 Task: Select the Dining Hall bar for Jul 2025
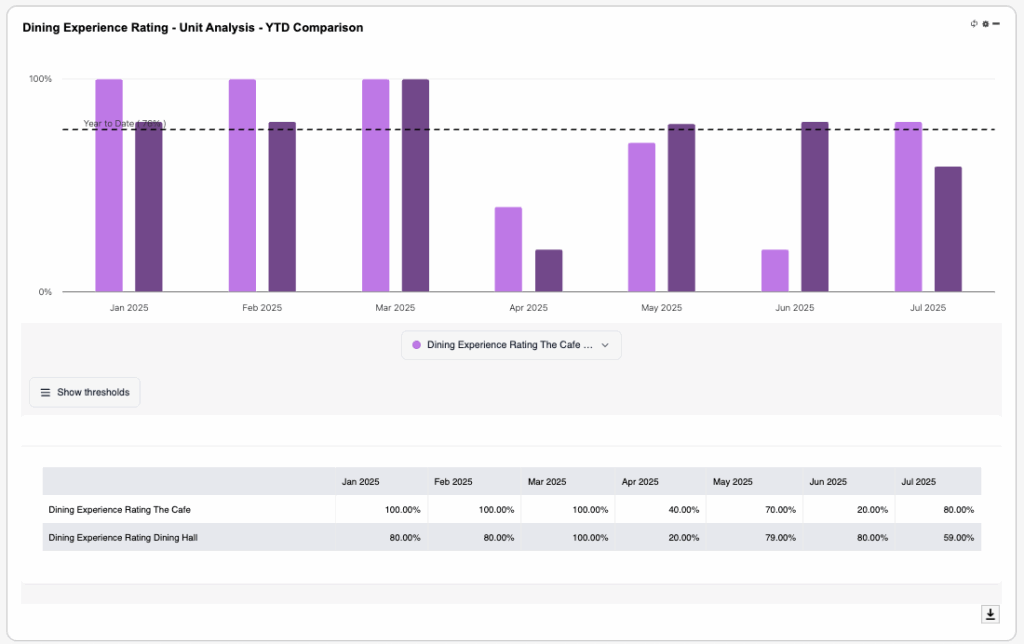948,229
